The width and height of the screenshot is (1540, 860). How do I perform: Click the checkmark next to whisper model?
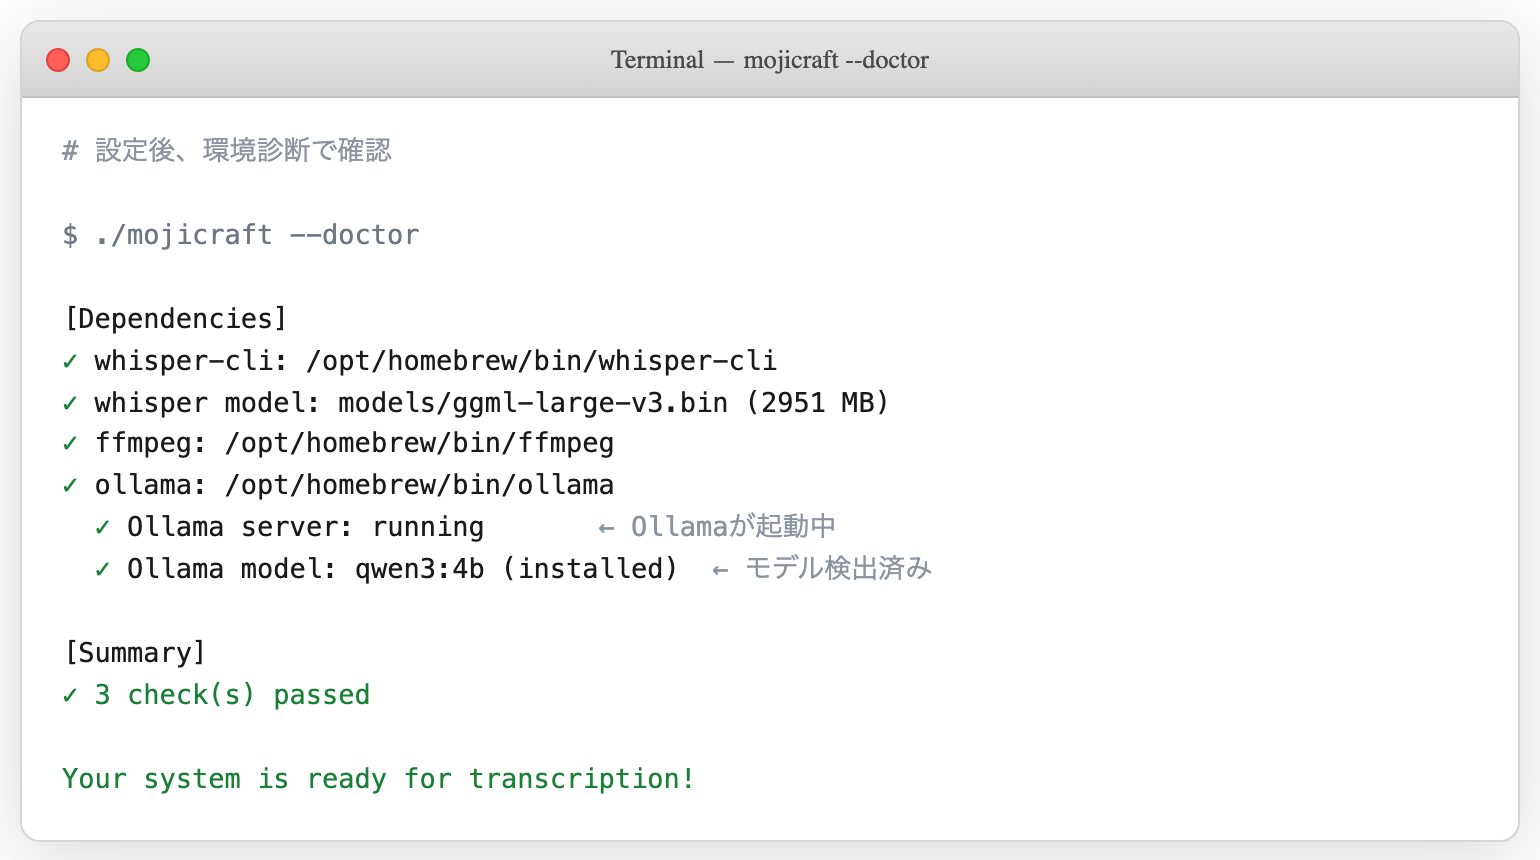pyautogui.click(x=70, y=403)
